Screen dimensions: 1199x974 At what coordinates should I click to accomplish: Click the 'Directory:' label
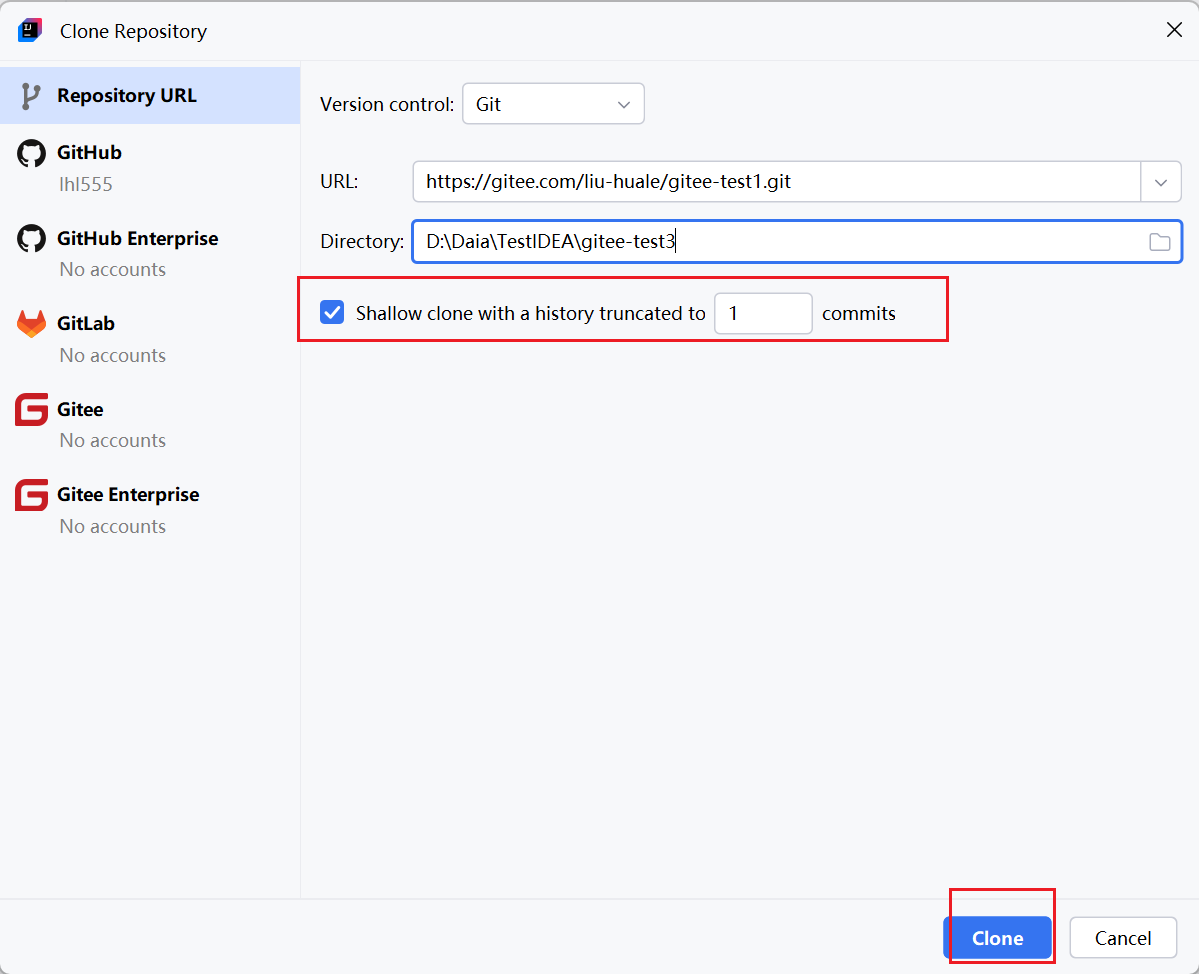(362, 242)
